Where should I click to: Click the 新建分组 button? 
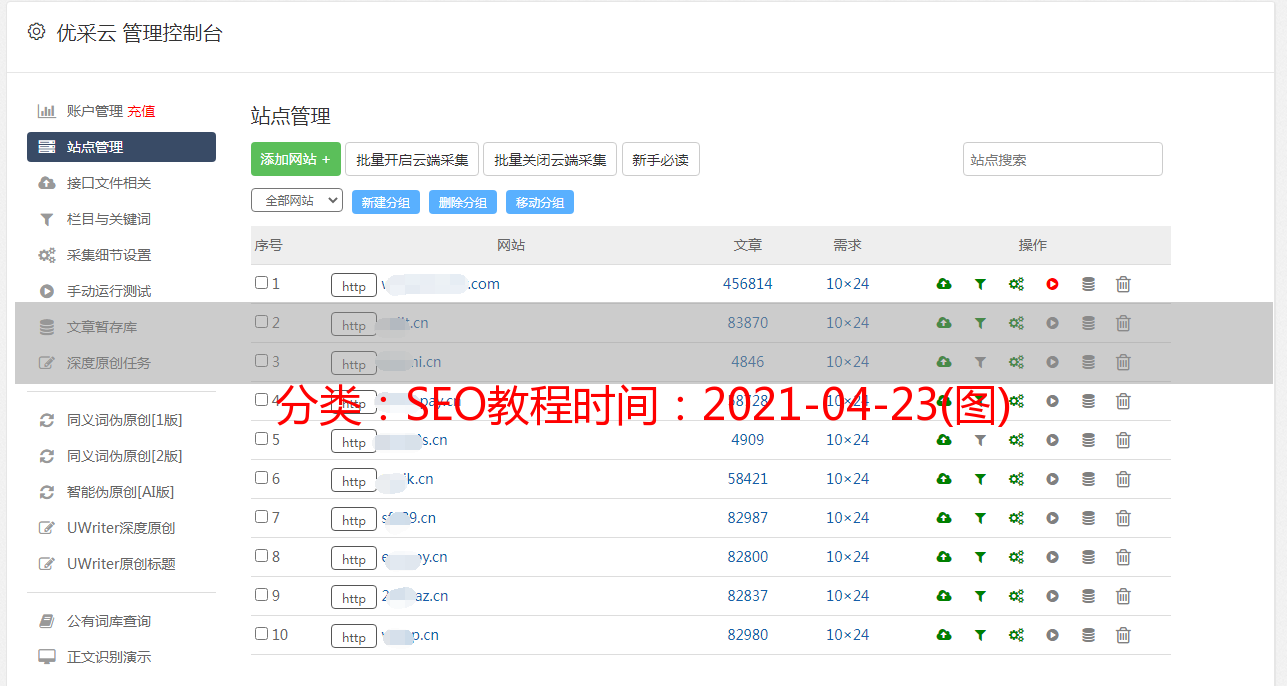(386, 202)
